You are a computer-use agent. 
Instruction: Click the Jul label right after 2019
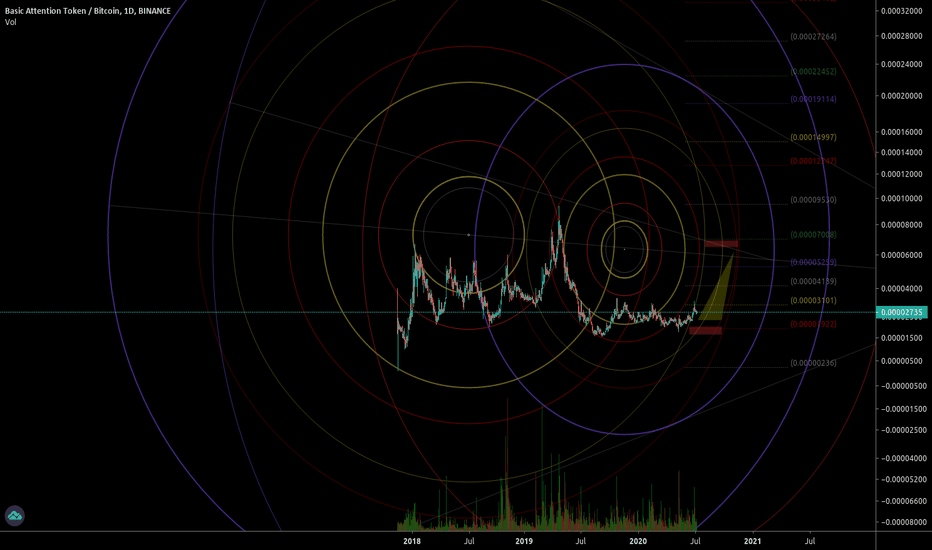pos(581,541)
